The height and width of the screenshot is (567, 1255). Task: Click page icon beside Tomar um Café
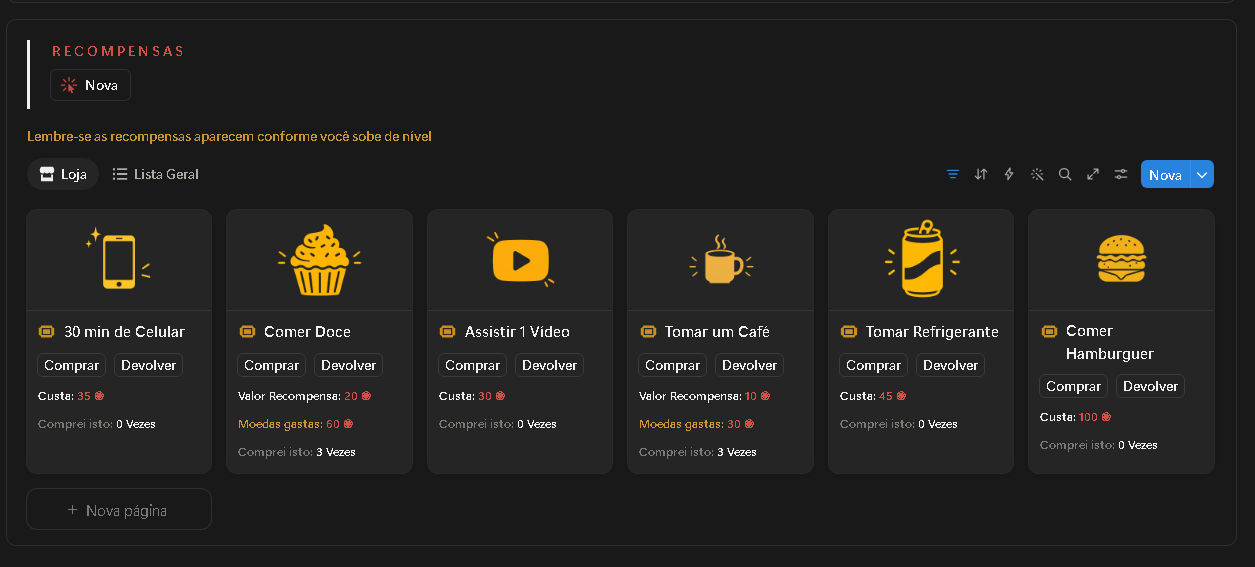648,332
